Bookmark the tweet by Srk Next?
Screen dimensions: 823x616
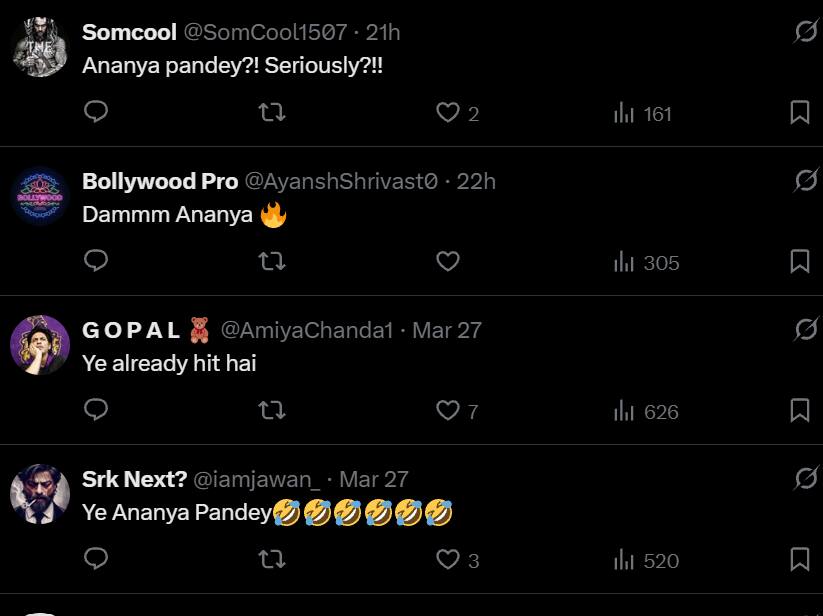tap(799, 561)
